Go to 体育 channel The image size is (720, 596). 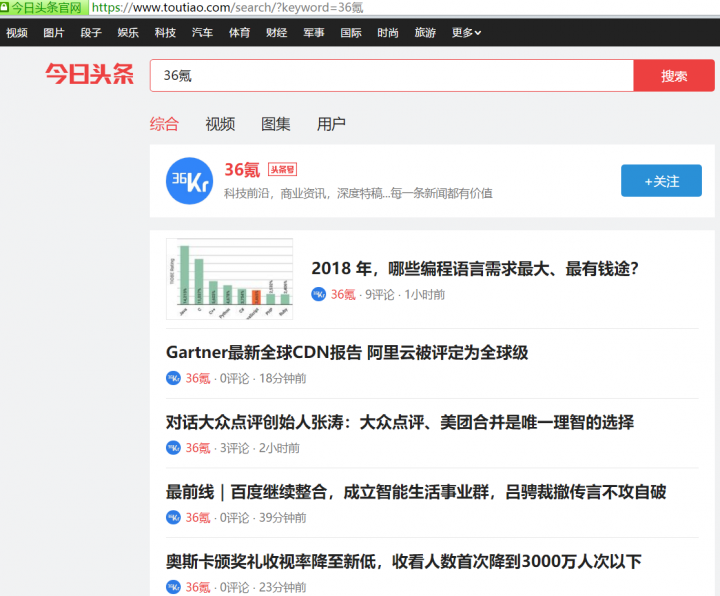239,33
